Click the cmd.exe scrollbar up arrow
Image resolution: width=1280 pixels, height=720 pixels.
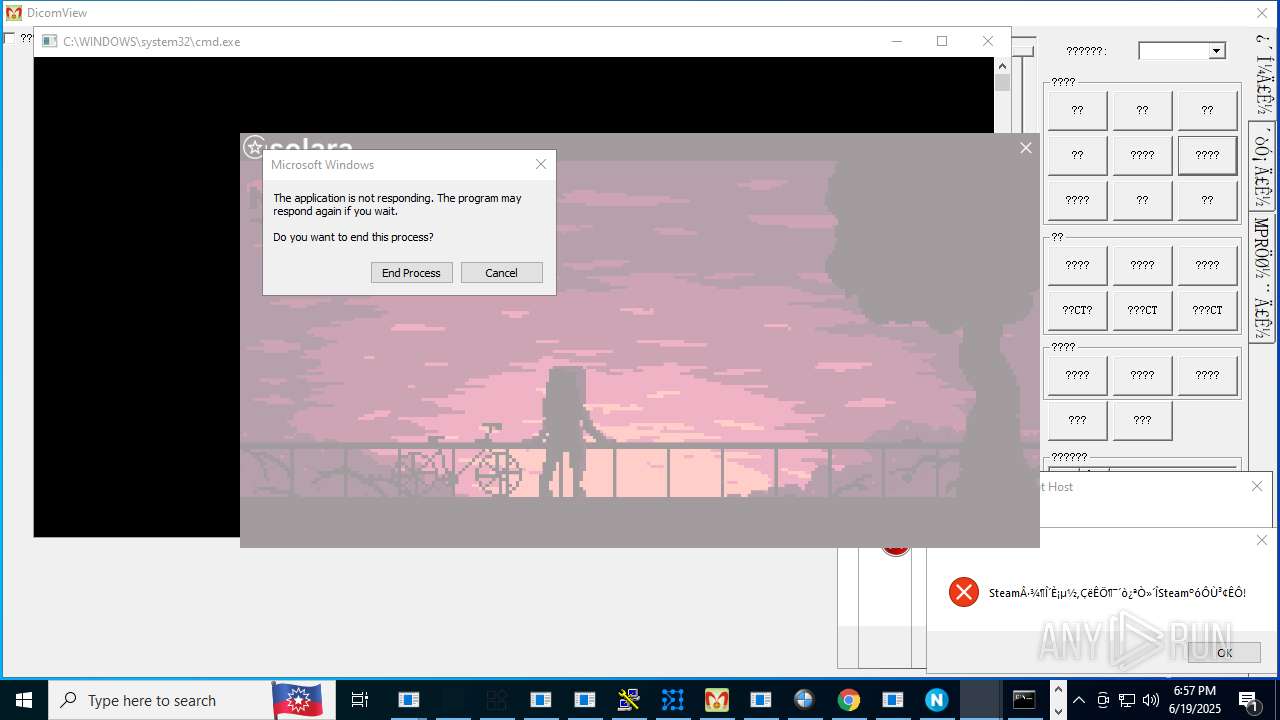(x=1002, y=66)
